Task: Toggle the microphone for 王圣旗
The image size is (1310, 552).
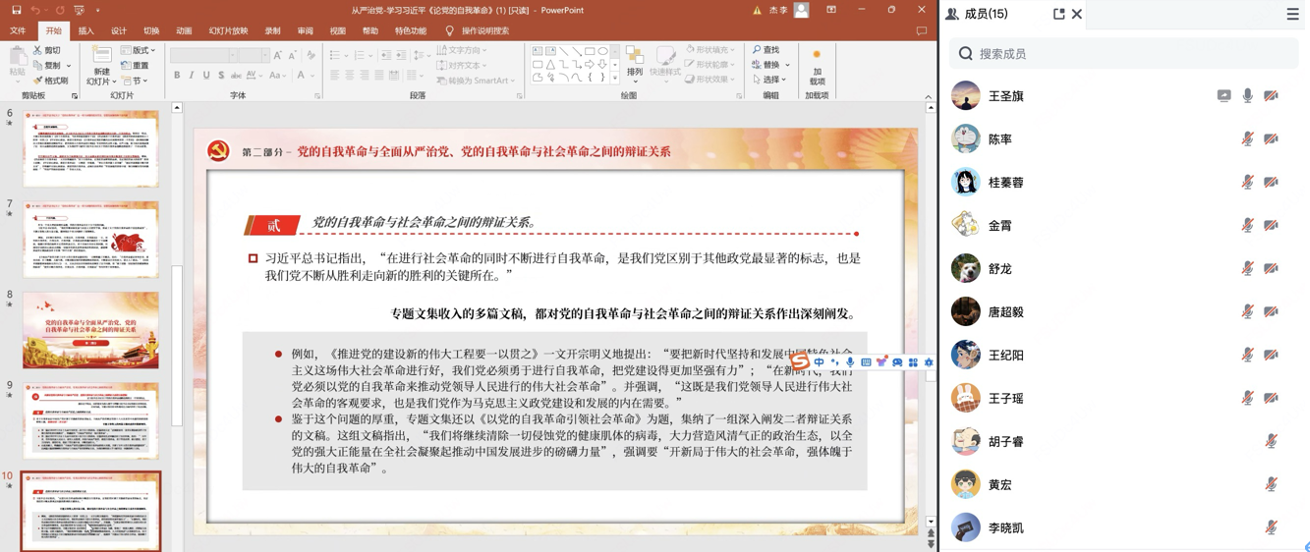Action: pos(1247,96)
